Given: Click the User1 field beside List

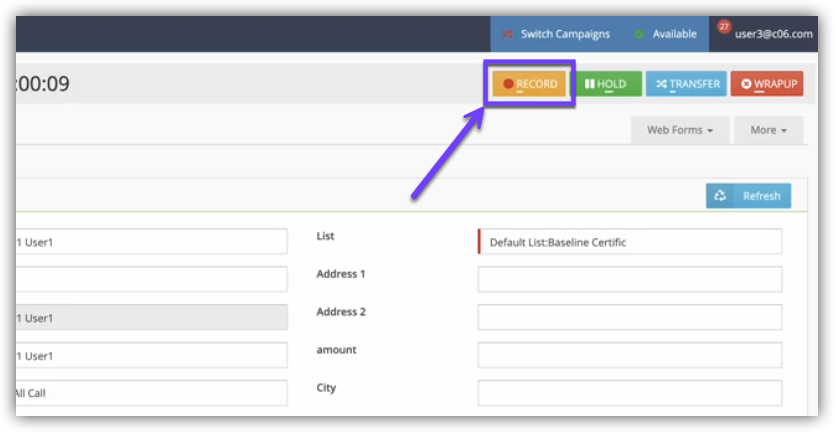Looking at the screenshot, I should coord(150,242).
